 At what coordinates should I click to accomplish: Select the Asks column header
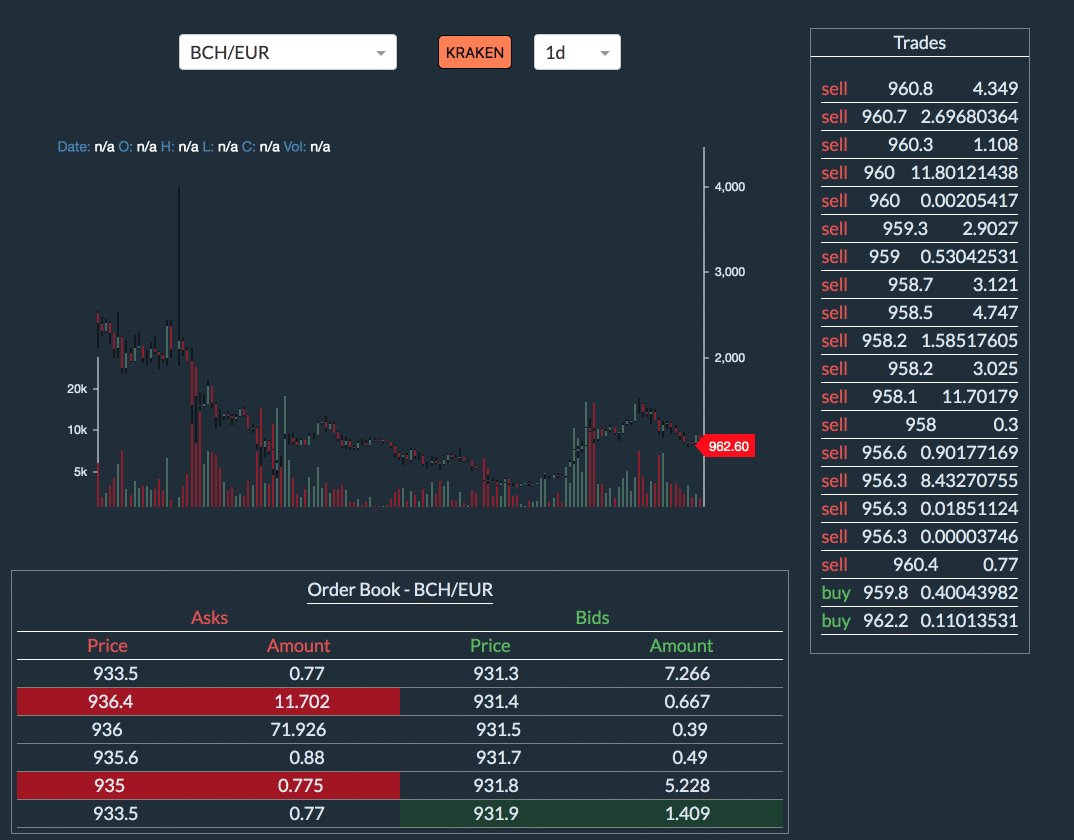(x=209, y=618)
